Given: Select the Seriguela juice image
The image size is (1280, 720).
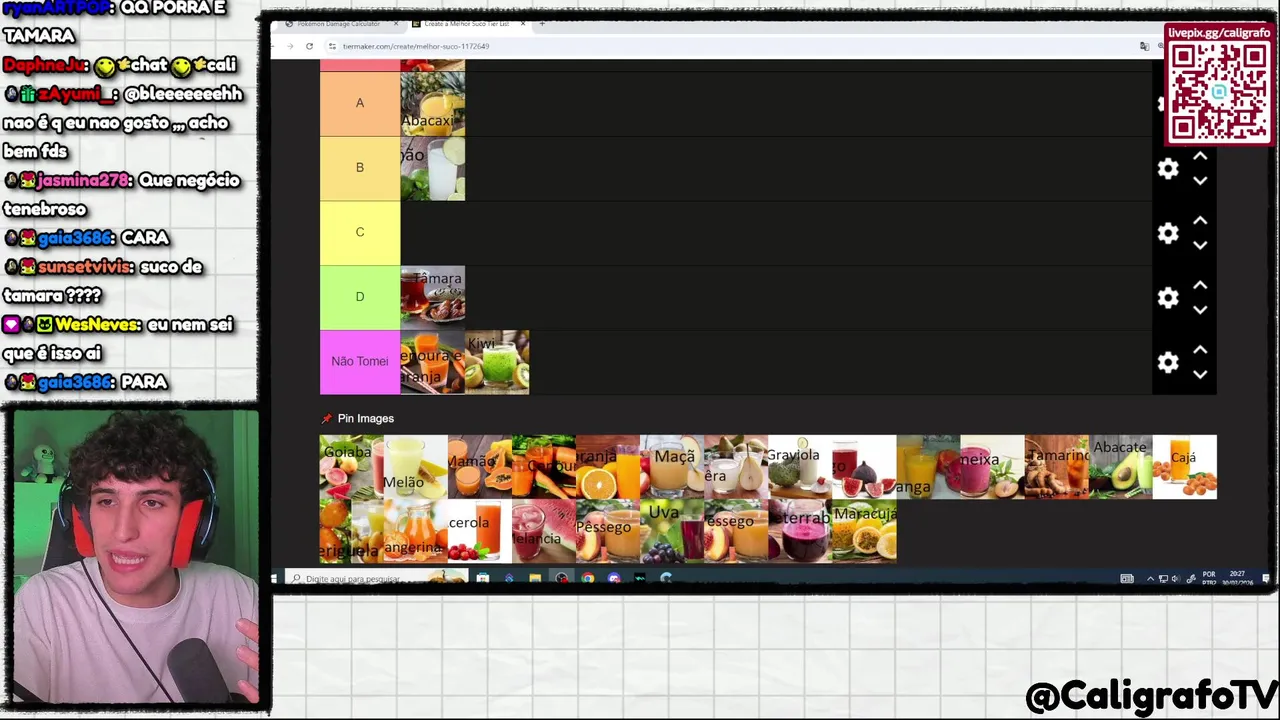Looking at the screenshot, I should 352,531.
